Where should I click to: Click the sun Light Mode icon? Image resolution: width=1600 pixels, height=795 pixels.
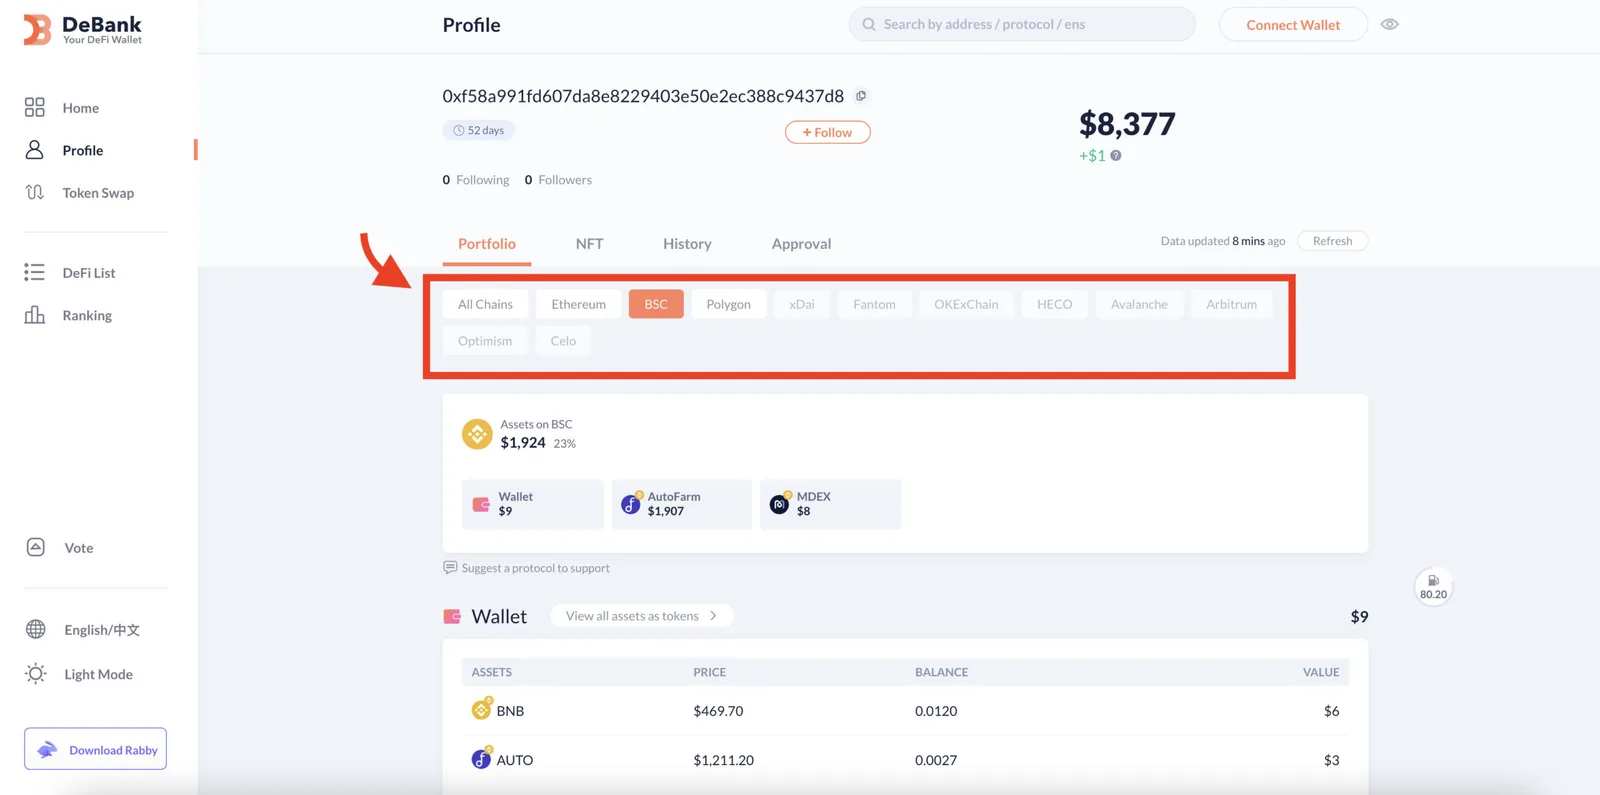coord(36,674)
